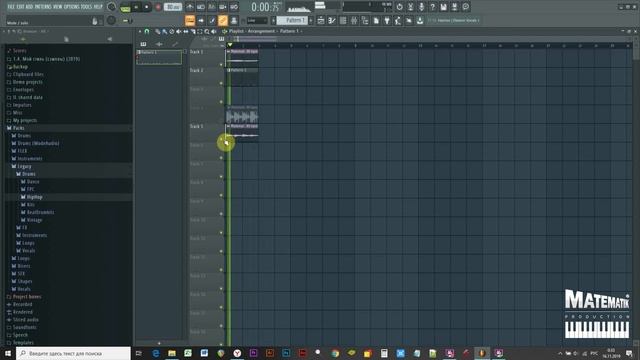Click the microphone recording icon
640x360 pixels.
[x=422, y=7]
